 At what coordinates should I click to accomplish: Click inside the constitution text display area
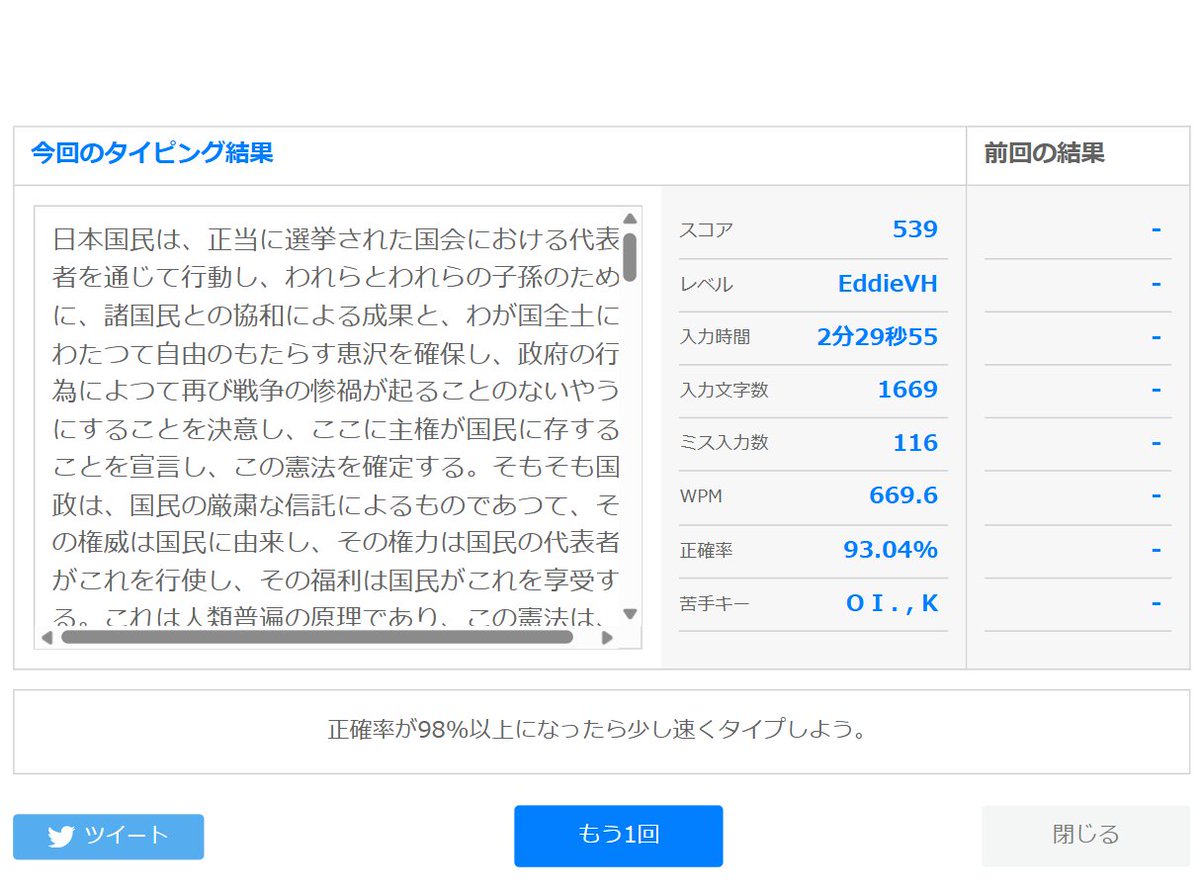tap(330, 420)
